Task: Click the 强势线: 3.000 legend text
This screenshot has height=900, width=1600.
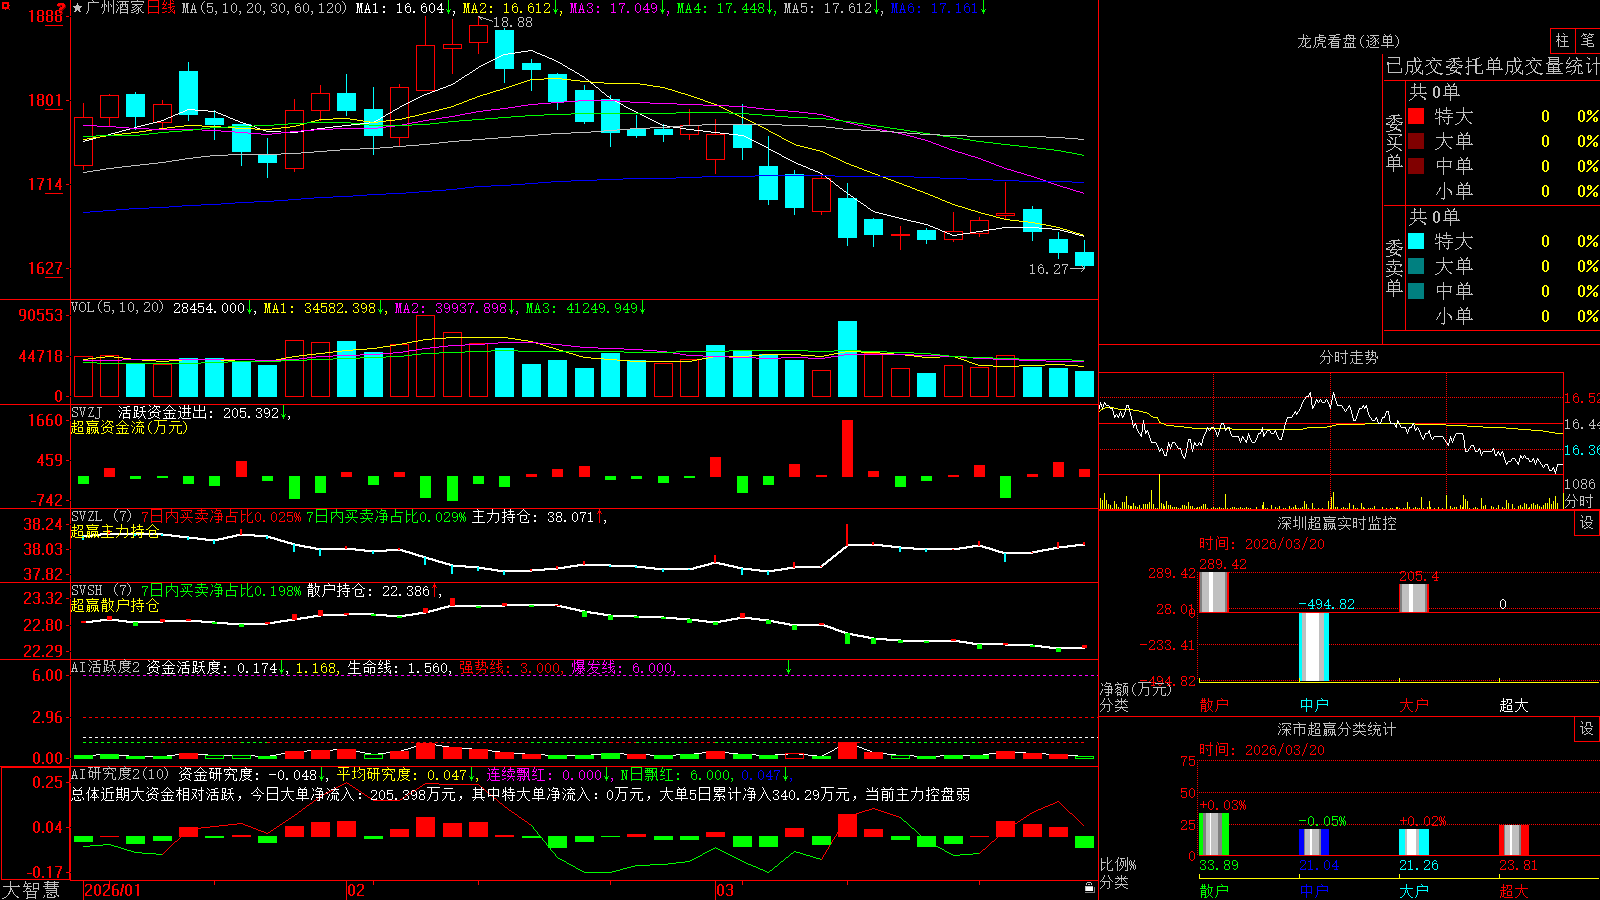Action: pyautogui.click(x=510, y=668)
